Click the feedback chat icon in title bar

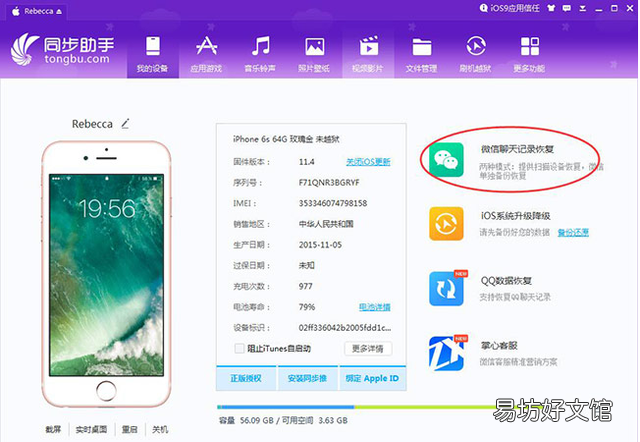pos(567,8)
